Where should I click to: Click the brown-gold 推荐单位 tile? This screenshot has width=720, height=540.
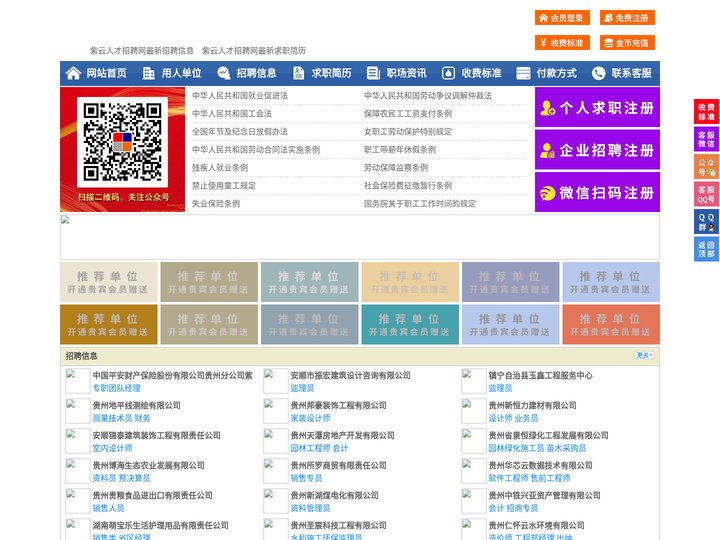[x=109, y=324]
